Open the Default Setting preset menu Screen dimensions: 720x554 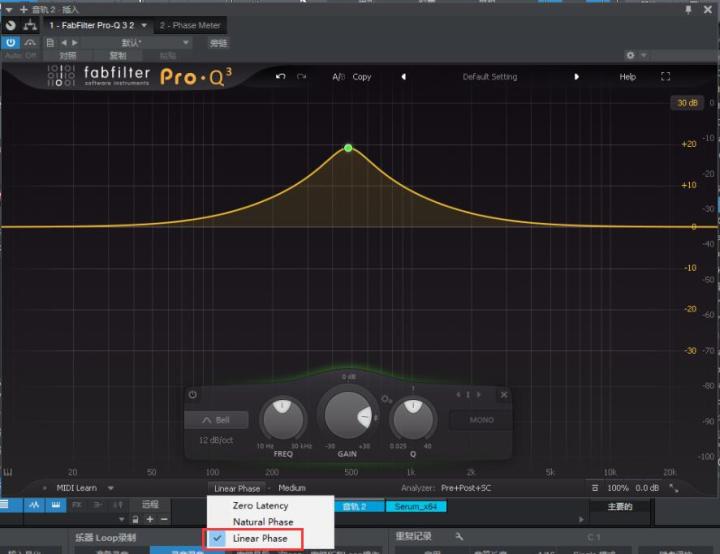[x=489, y=77]
